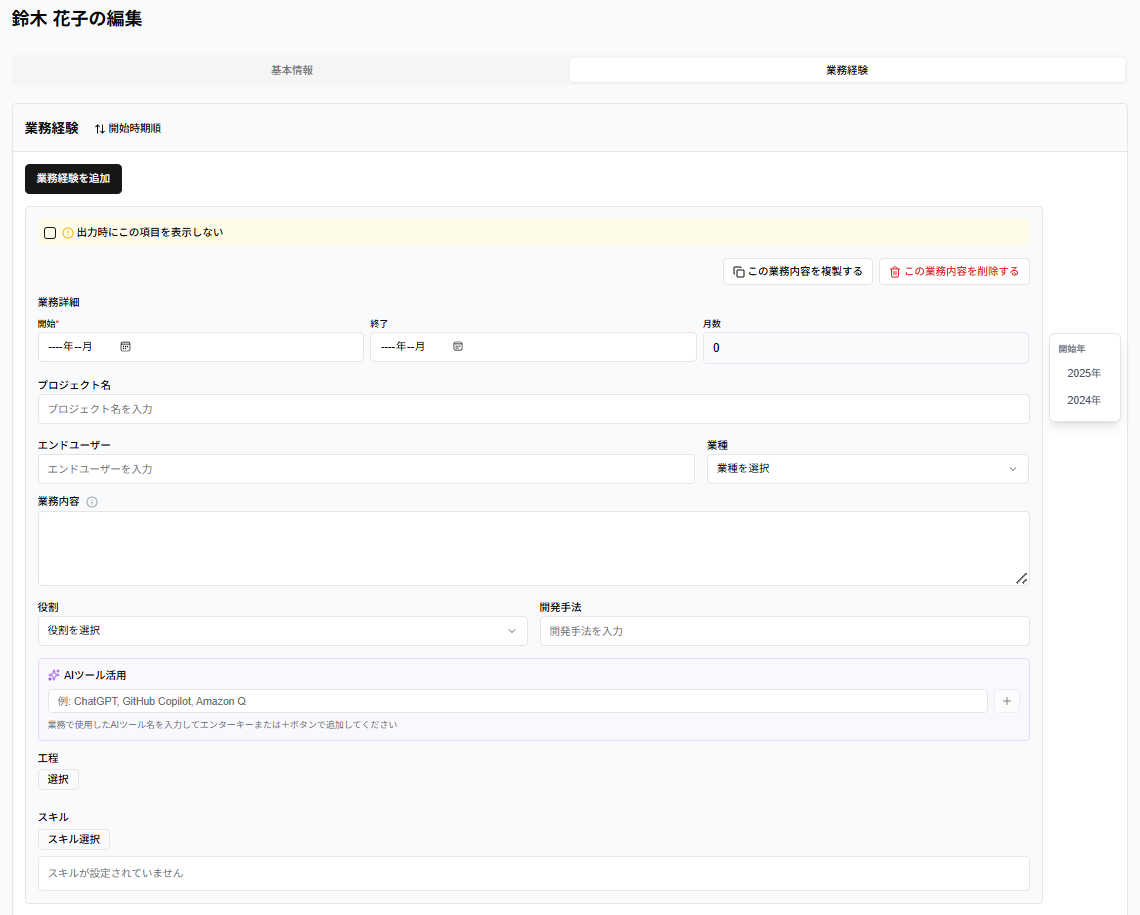
Task: Focus the プロジェクト名 input field
Action: coord(534,409)
